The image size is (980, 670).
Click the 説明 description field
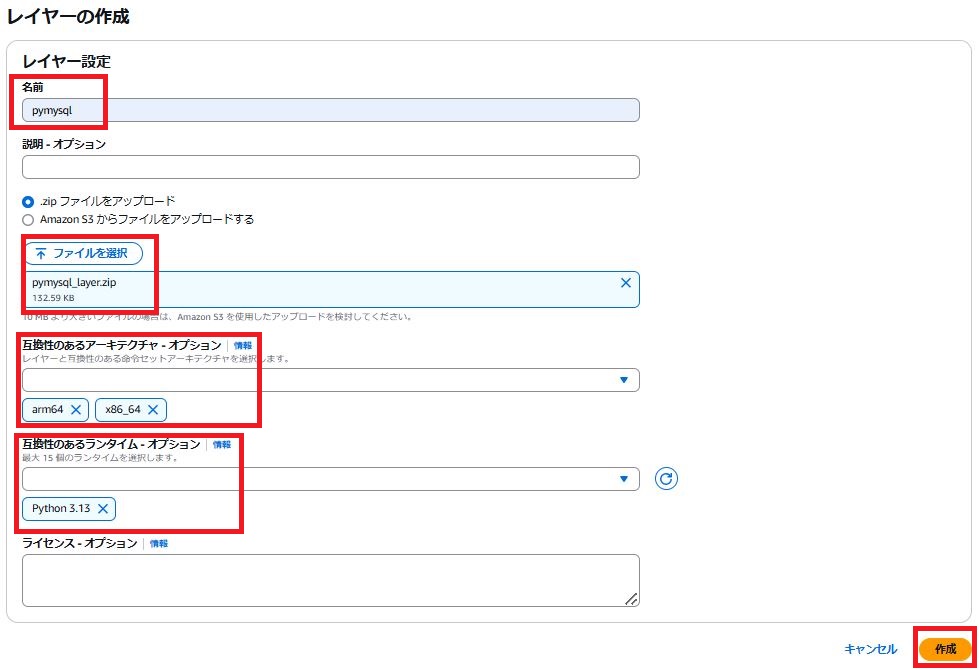tap(330, 166)
